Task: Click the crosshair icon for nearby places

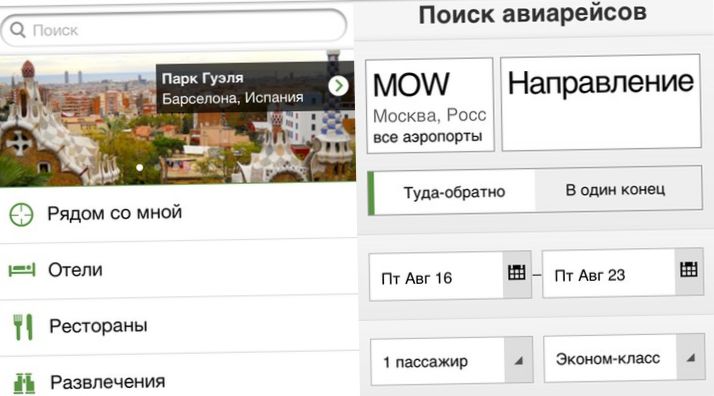Action: tap(21, 214)
